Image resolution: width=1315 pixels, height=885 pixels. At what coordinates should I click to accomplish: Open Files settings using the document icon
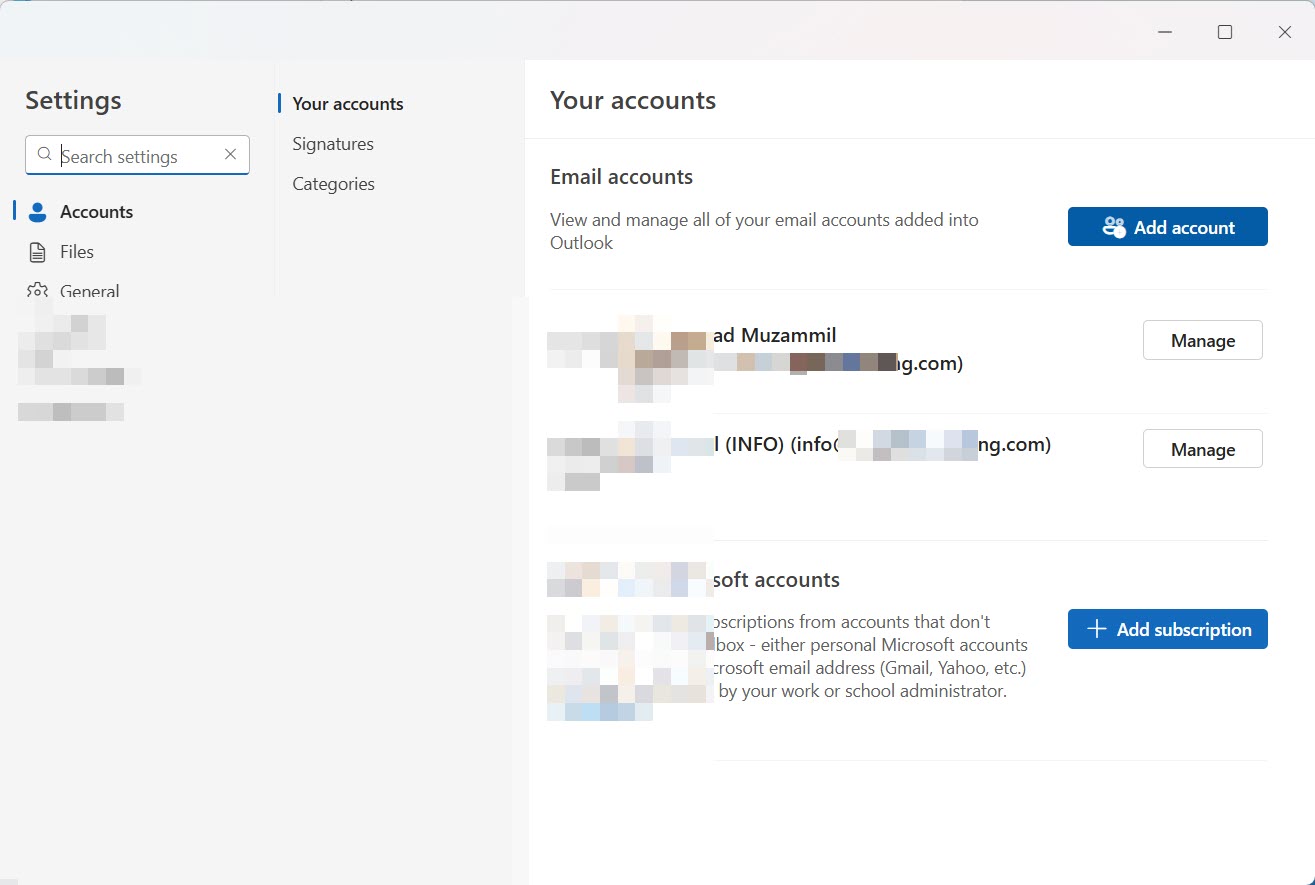point(37,251)
